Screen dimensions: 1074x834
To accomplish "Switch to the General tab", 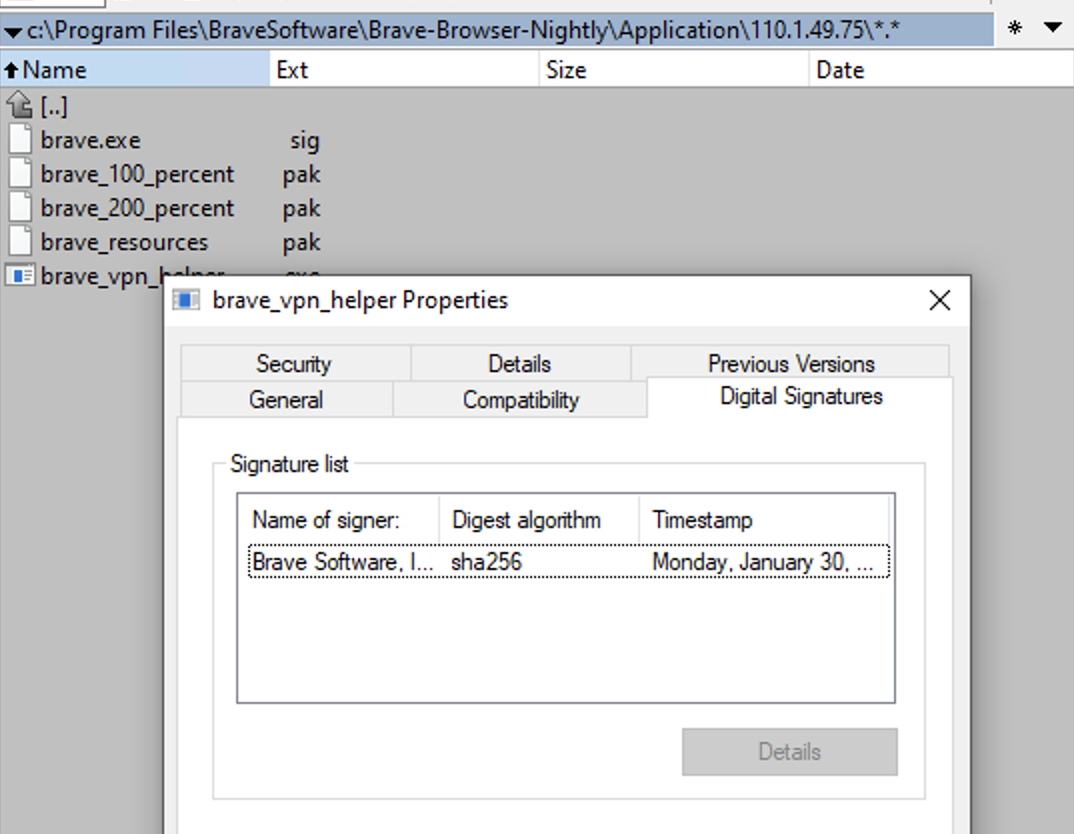I will pos(286,399).
